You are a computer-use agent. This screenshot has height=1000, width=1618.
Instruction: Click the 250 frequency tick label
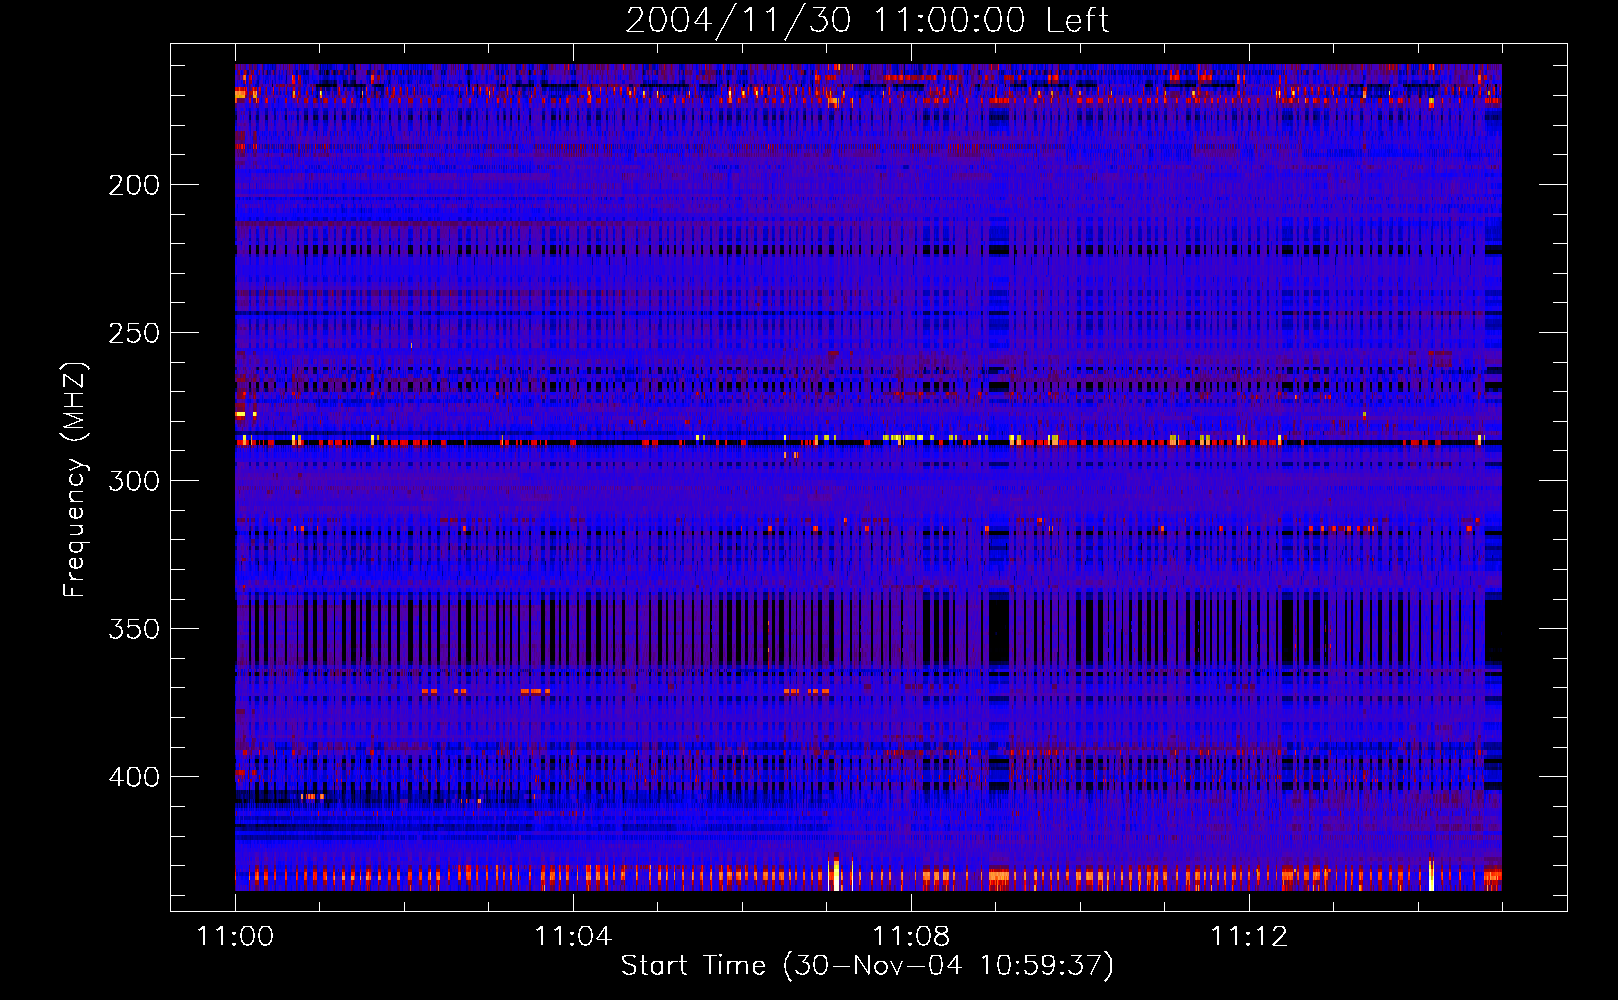click(134, 333)
